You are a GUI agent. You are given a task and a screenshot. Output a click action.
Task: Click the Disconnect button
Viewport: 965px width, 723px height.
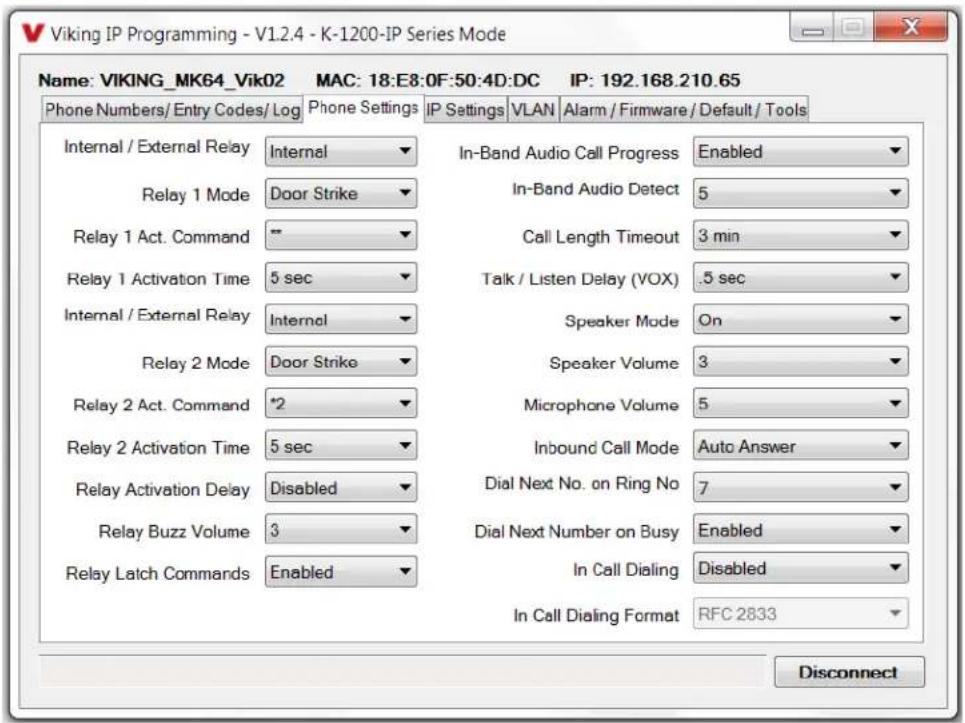(849, 672)
